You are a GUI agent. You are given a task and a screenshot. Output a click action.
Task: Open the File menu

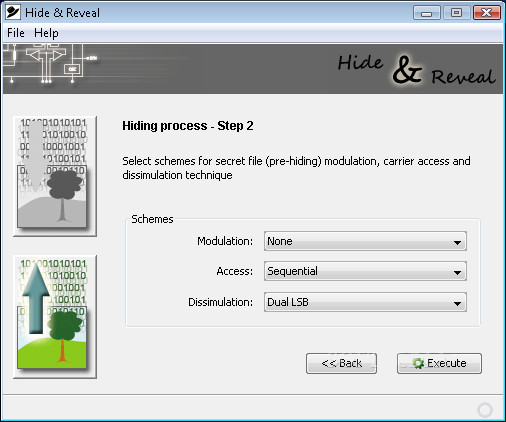(16, 33)
